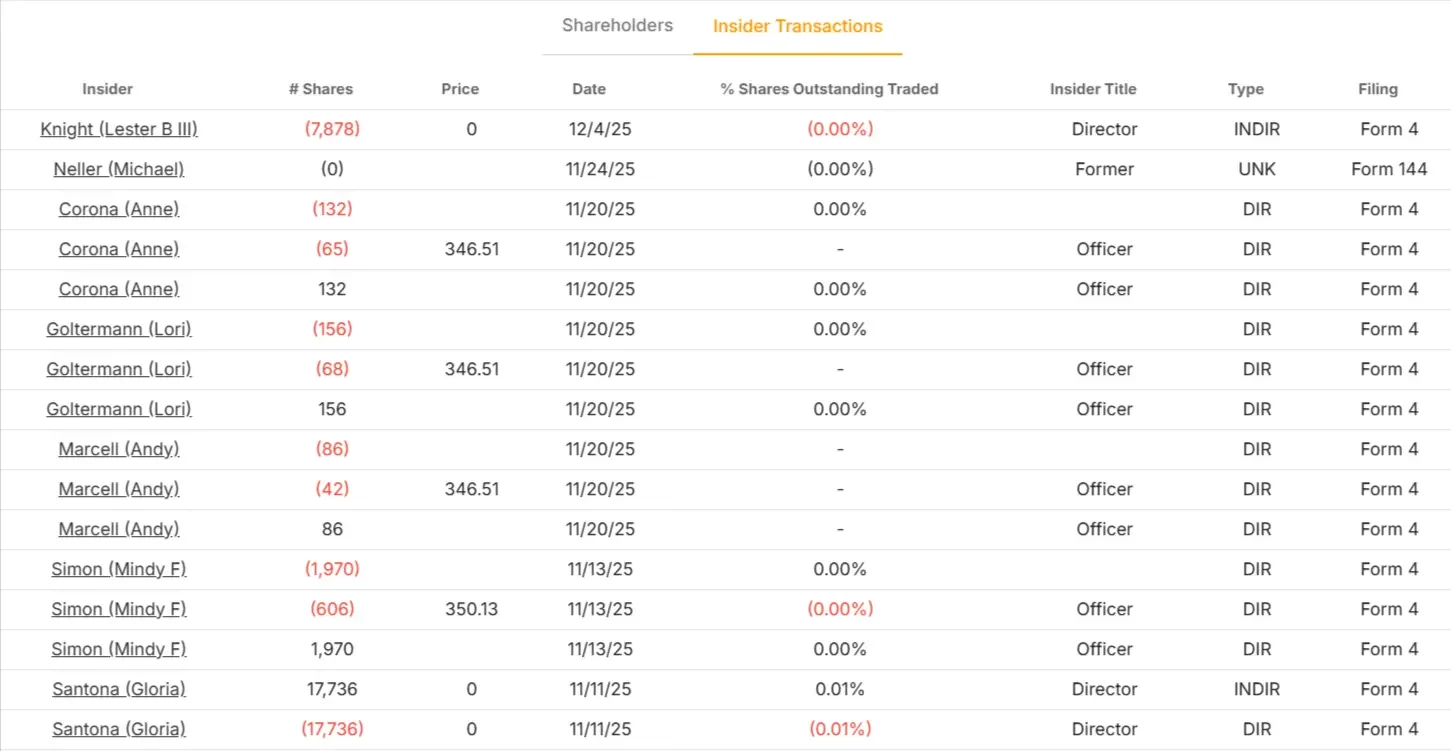
Task: Sort by % Shares Outstanding Traded header
Action: coord(829,89)
